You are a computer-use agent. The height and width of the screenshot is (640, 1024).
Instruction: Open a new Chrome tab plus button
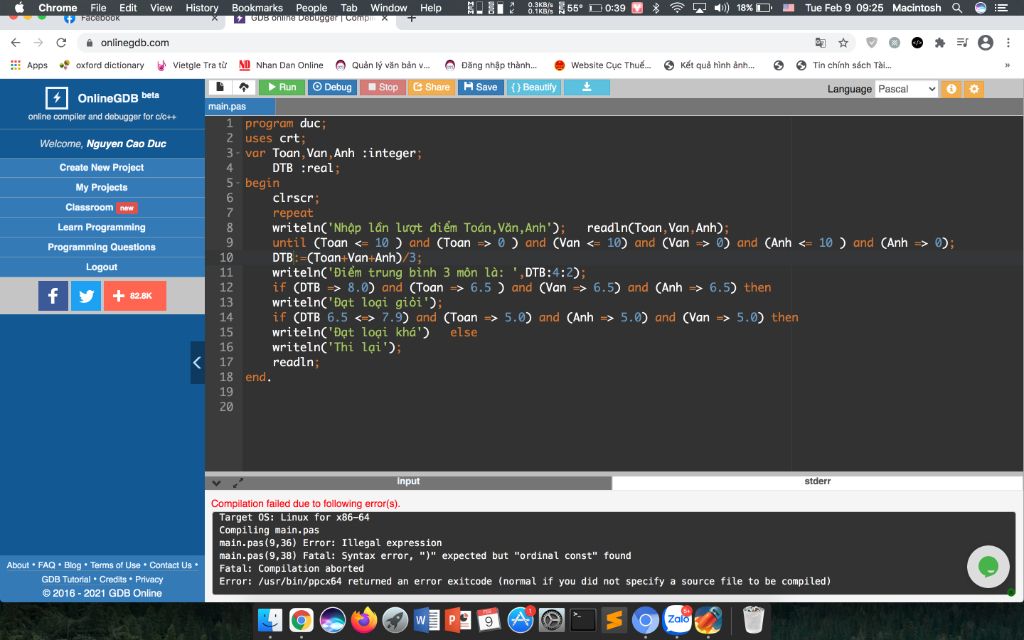pyautogui.click(x=411, y=19)
